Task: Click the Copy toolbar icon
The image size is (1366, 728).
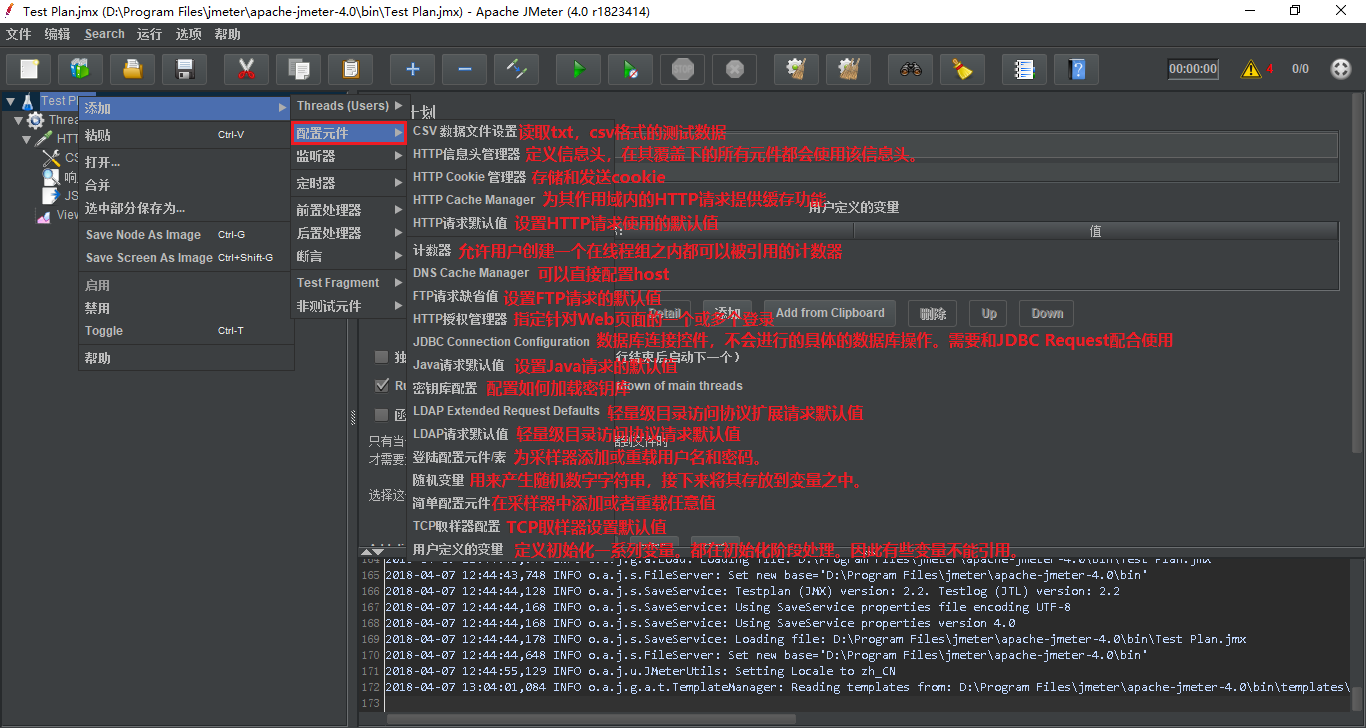Action: tap(298, 69)
